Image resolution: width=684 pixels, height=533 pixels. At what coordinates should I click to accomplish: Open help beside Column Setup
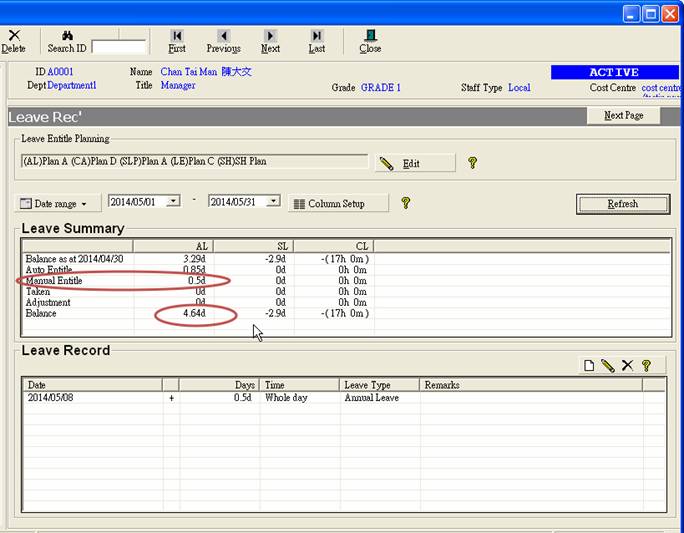[x=406, y=203]
